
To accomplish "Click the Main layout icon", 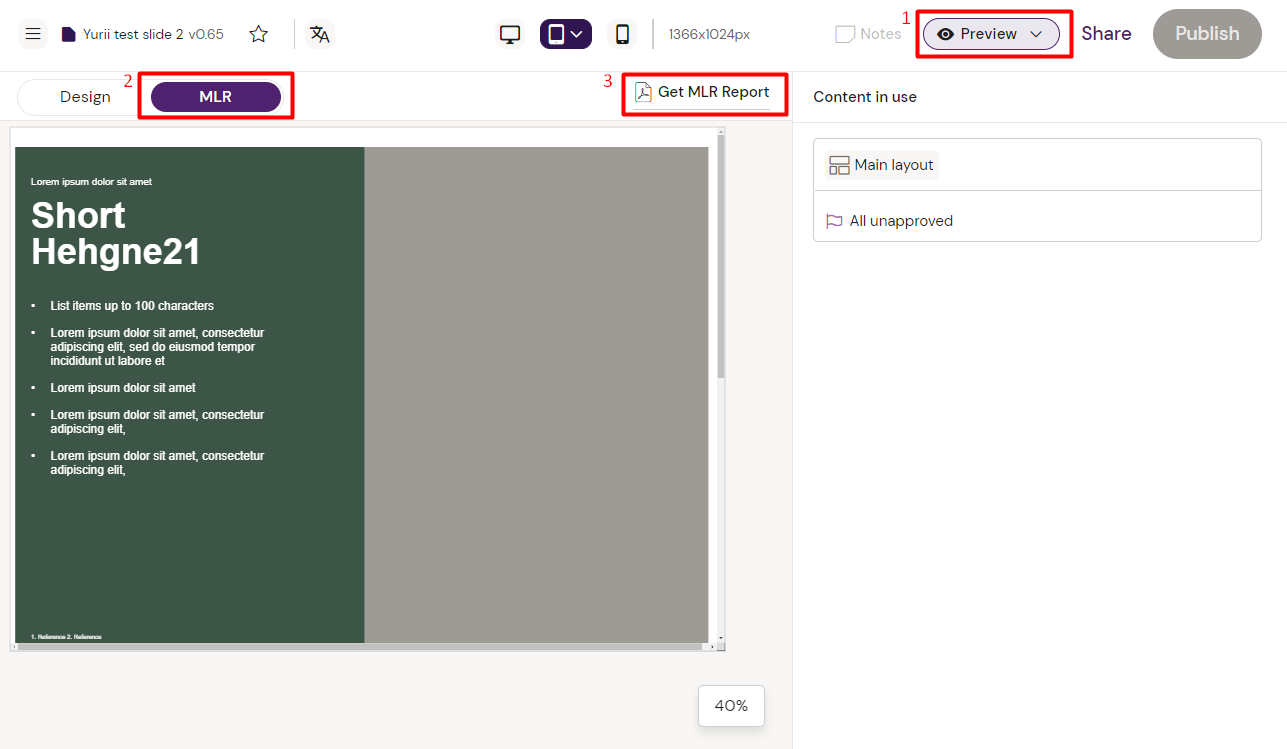I will coord(838,164).
